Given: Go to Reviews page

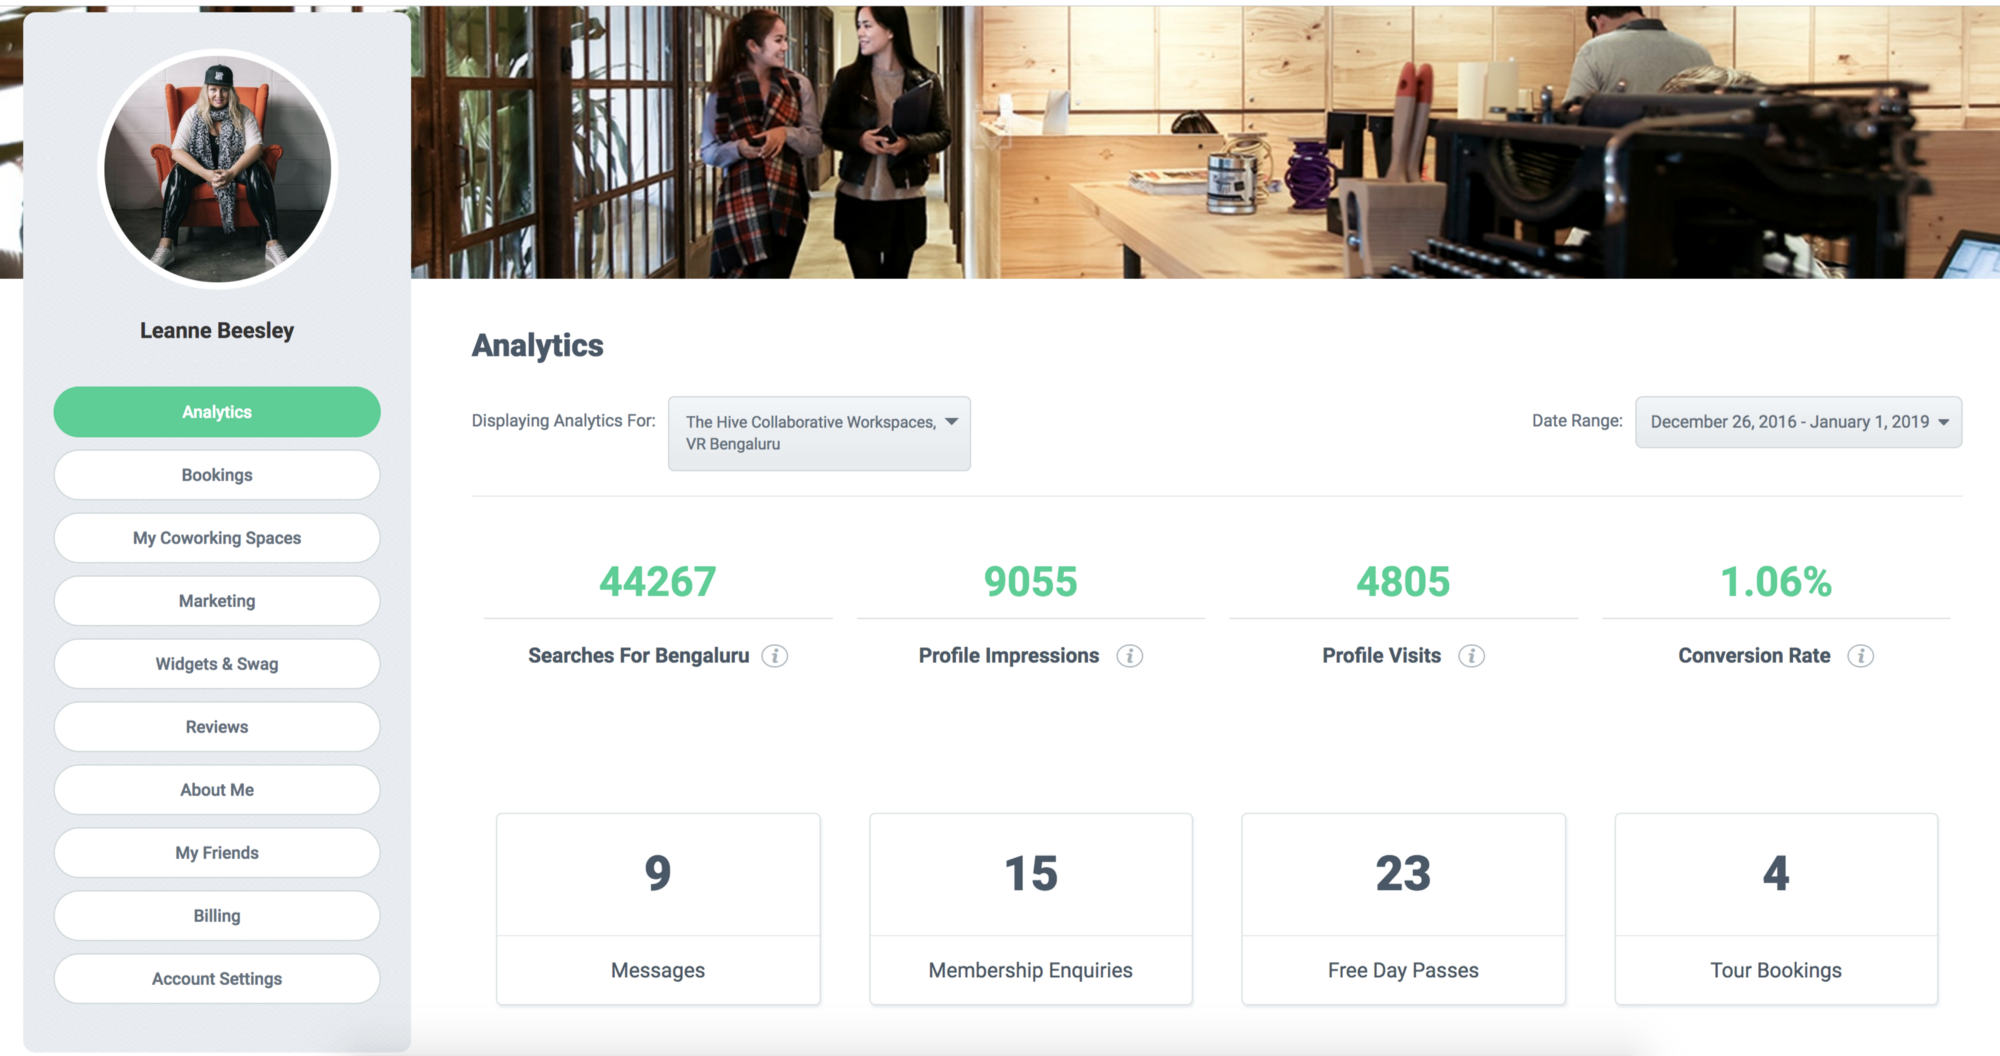Looking at the screenshot, I should (217, 727).
